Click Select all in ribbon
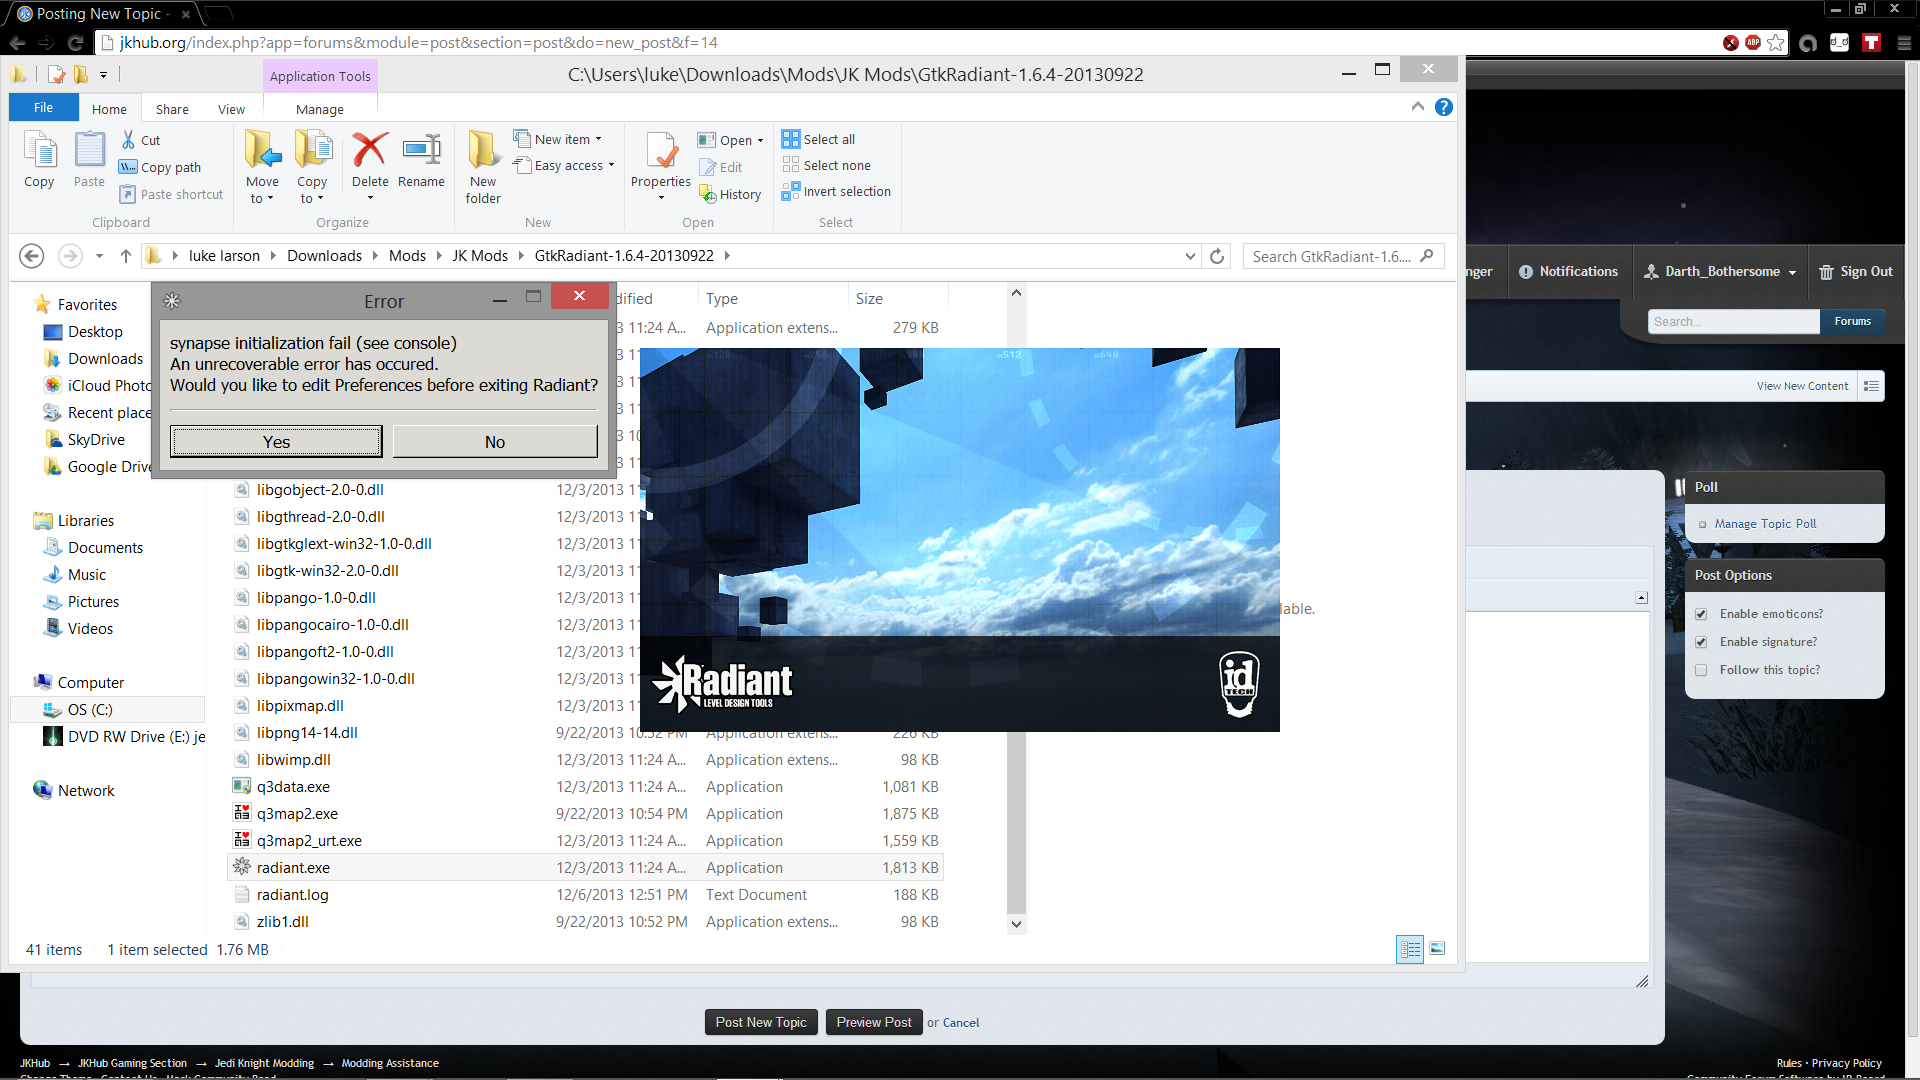The image size is (1920, 1080). (x=819, y=139)
